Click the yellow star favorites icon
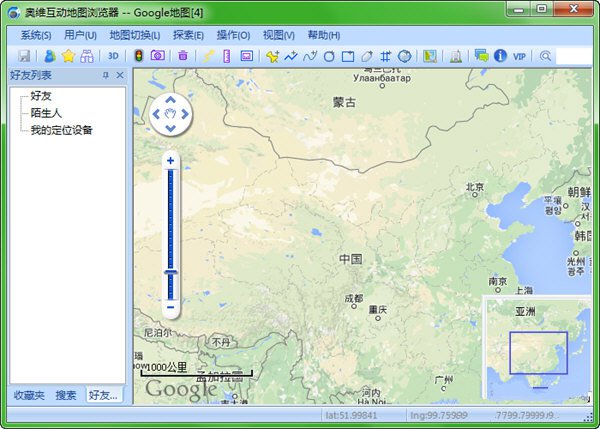 [x=68, y=56]
